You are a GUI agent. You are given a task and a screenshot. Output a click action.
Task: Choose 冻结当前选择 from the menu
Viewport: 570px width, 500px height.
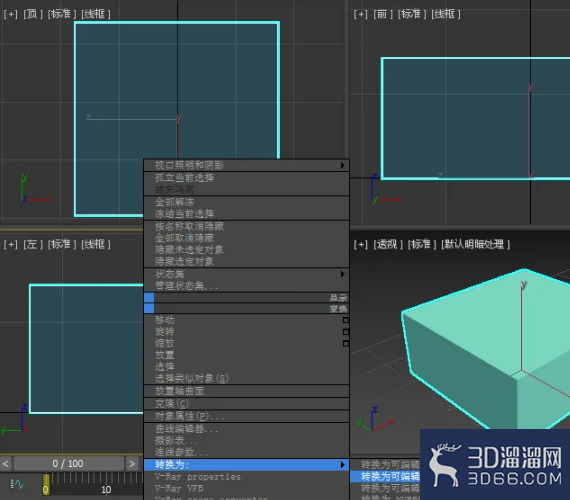(x=246, y=214)
